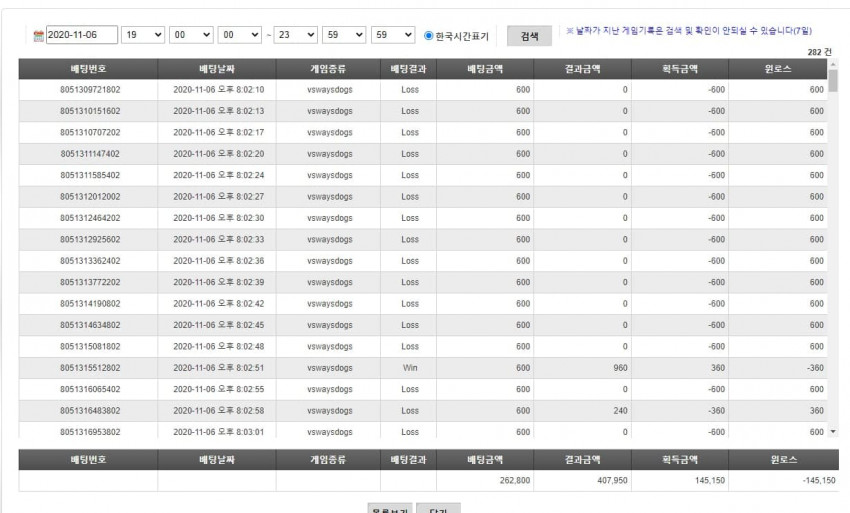The width and height of the screenshot is (850, 513).
Task: Open the end second dropdown beside the radio
Action: [393, 35]
